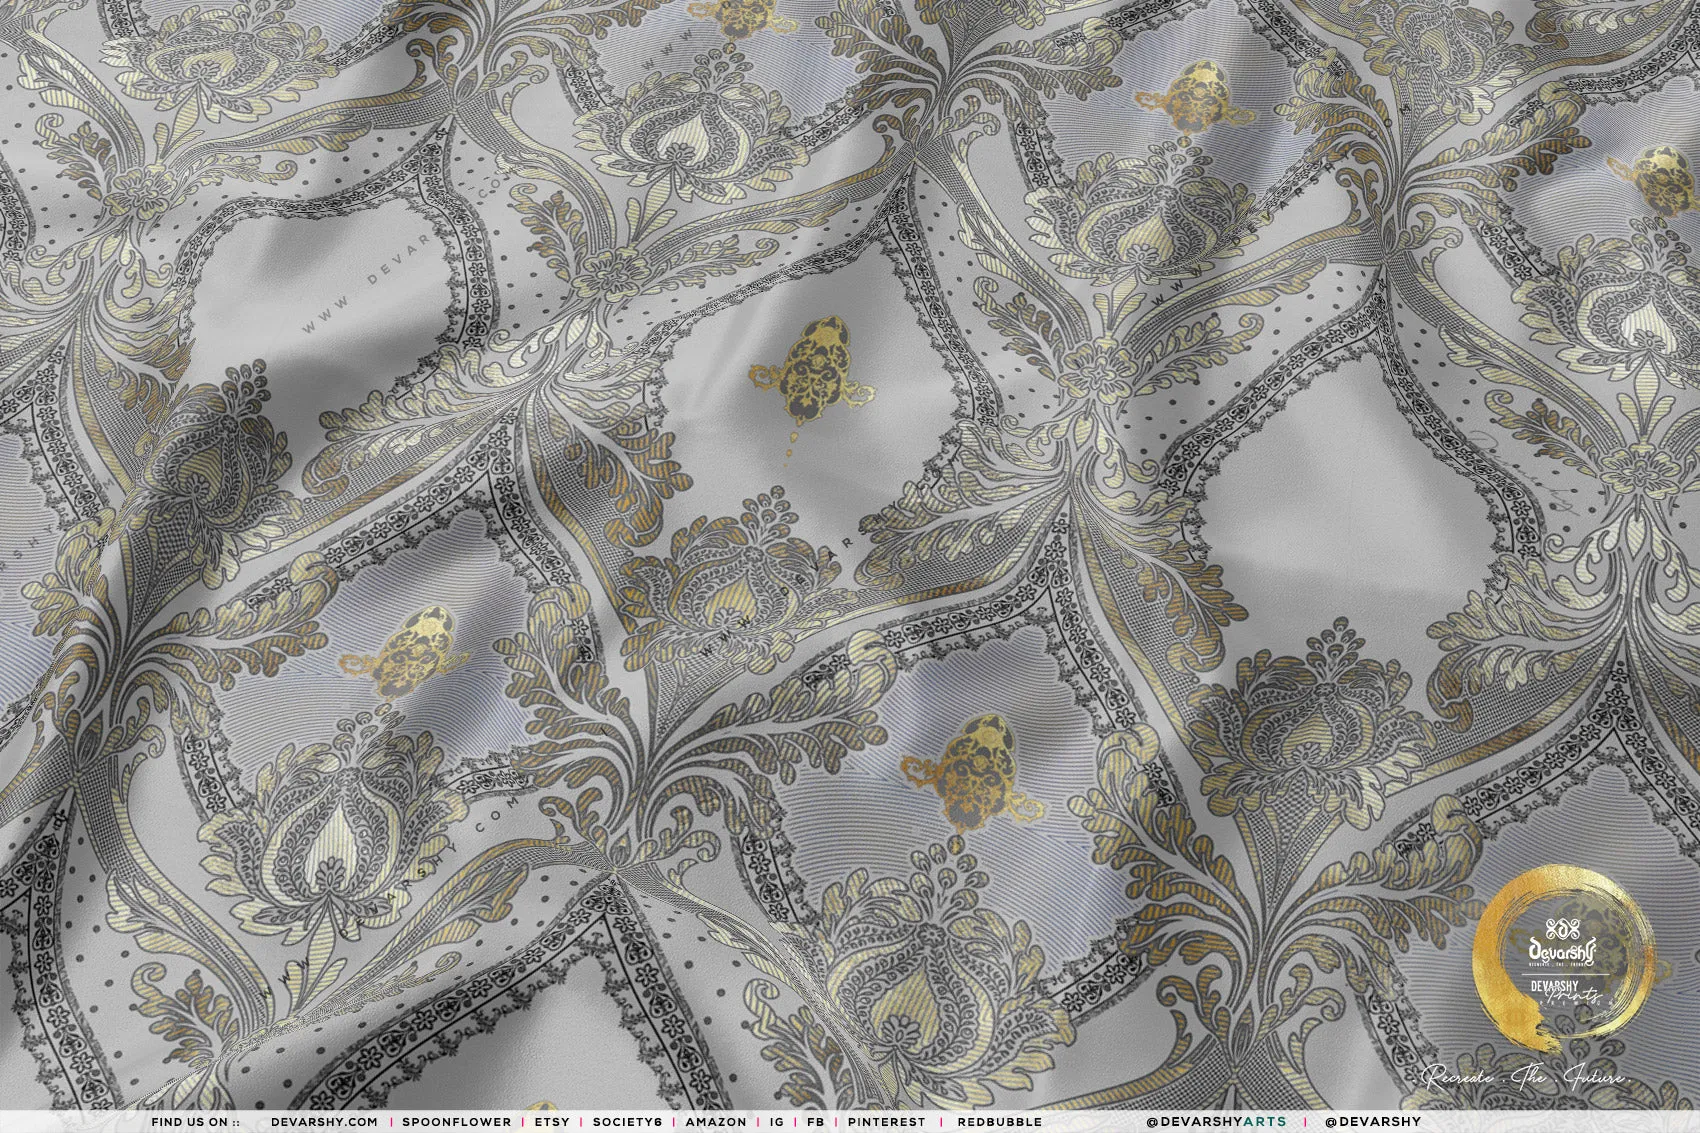Image resolution: width=1700 pixels, height=1133 pixels.
Task: Click the ETSY text in footer
Action: point(552,1122)
